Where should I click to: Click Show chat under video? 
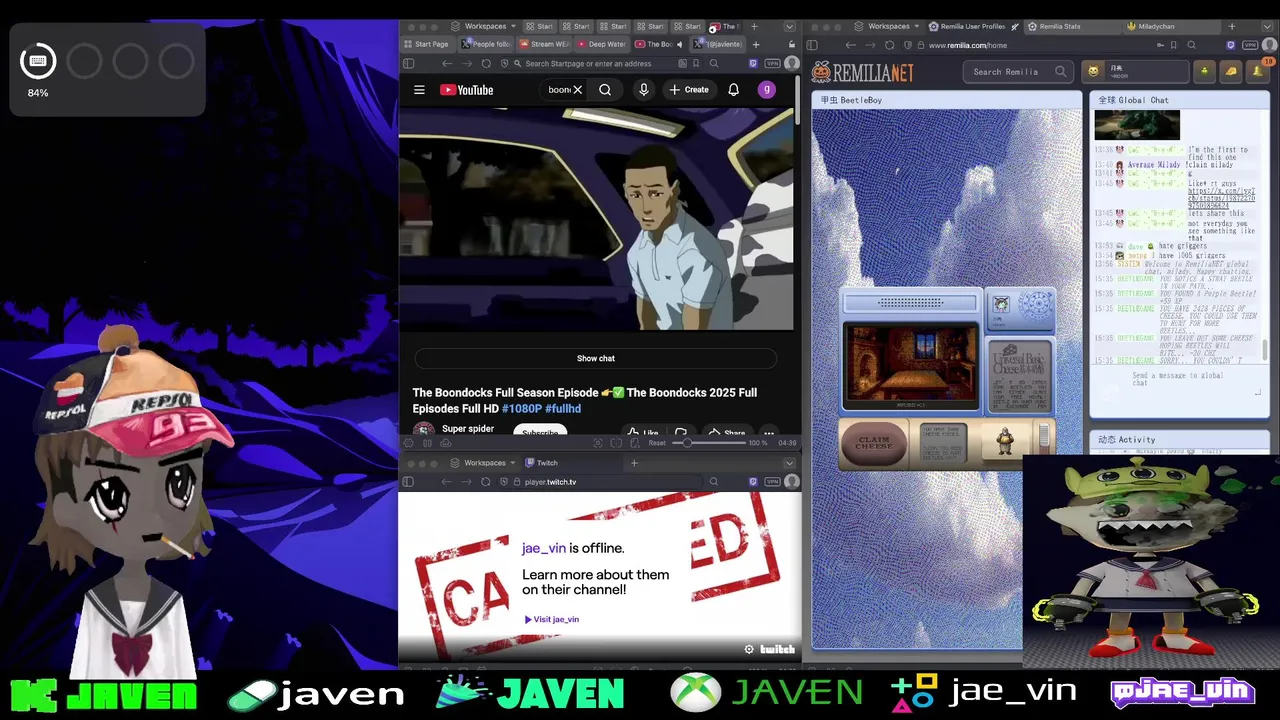(x=595, y=358)
